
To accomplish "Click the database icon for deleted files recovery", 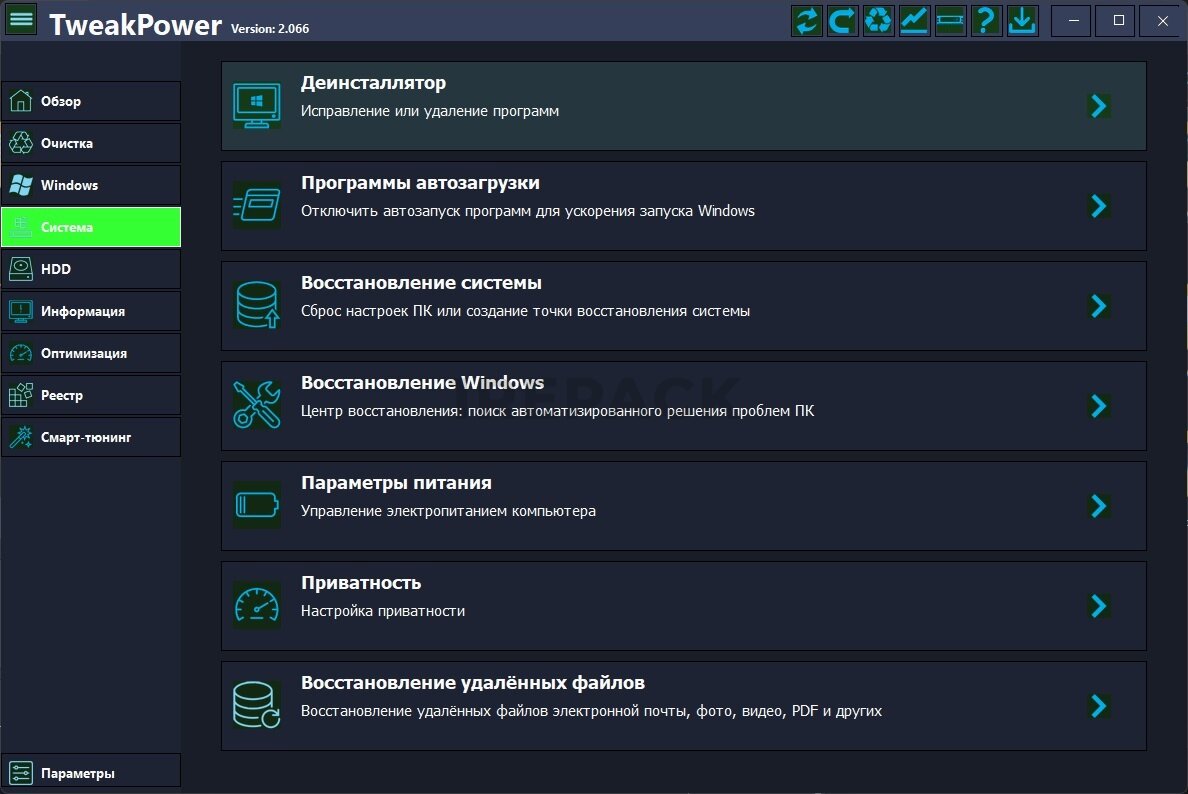I will click(x=257, y=705).
